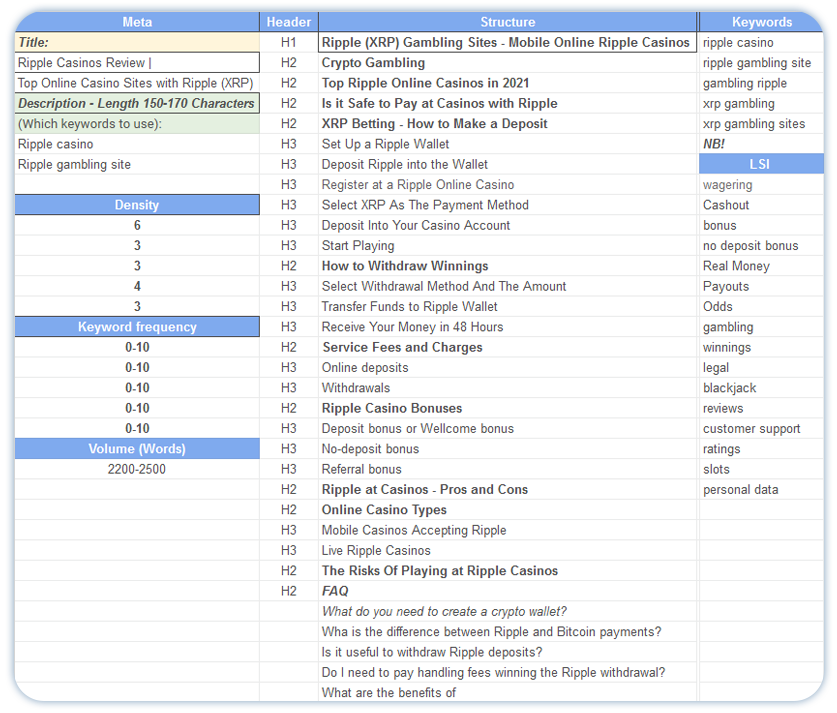Viewport: 837px width, 713px height.
Task: Click the "Volume (Words)" section header
Action: coord(137,449)
